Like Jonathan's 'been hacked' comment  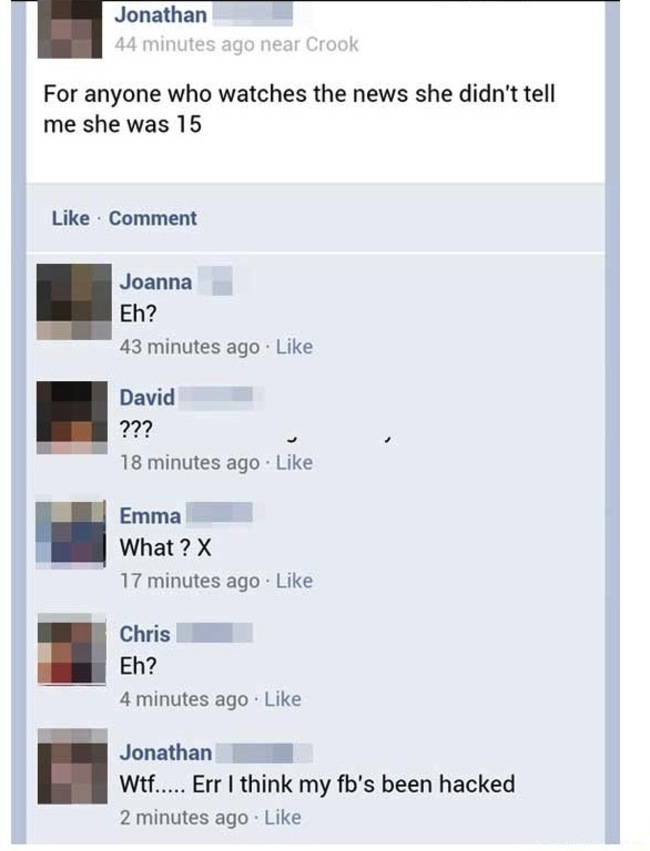click(x=283, y=817)
